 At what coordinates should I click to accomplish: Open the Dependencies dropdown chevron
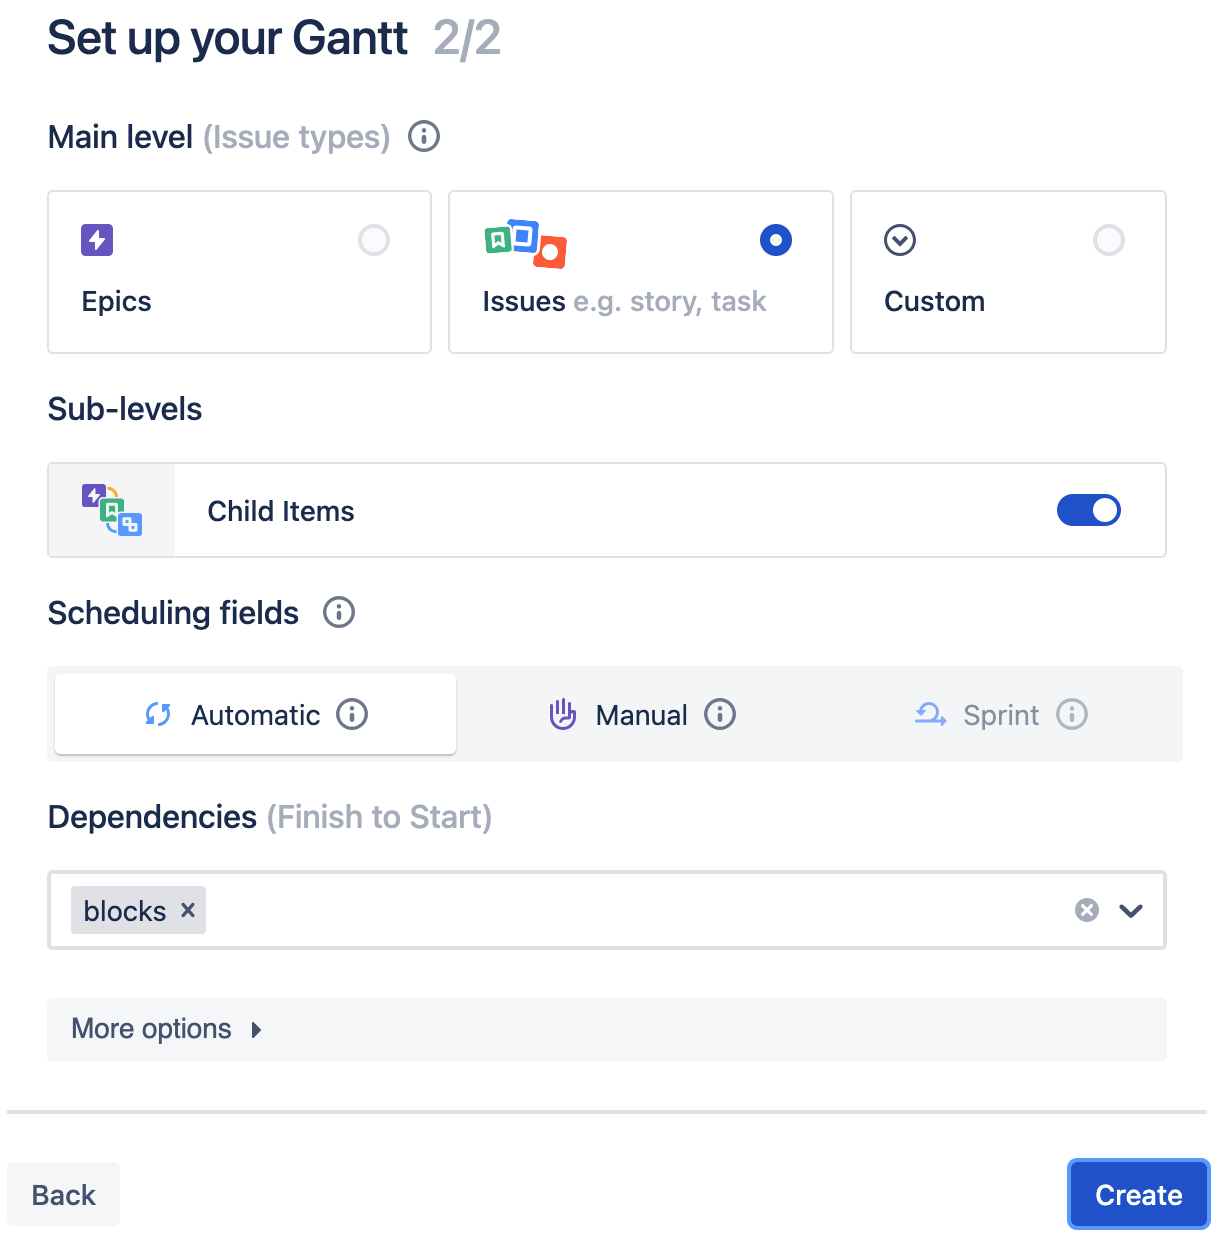pos(1131,910)
